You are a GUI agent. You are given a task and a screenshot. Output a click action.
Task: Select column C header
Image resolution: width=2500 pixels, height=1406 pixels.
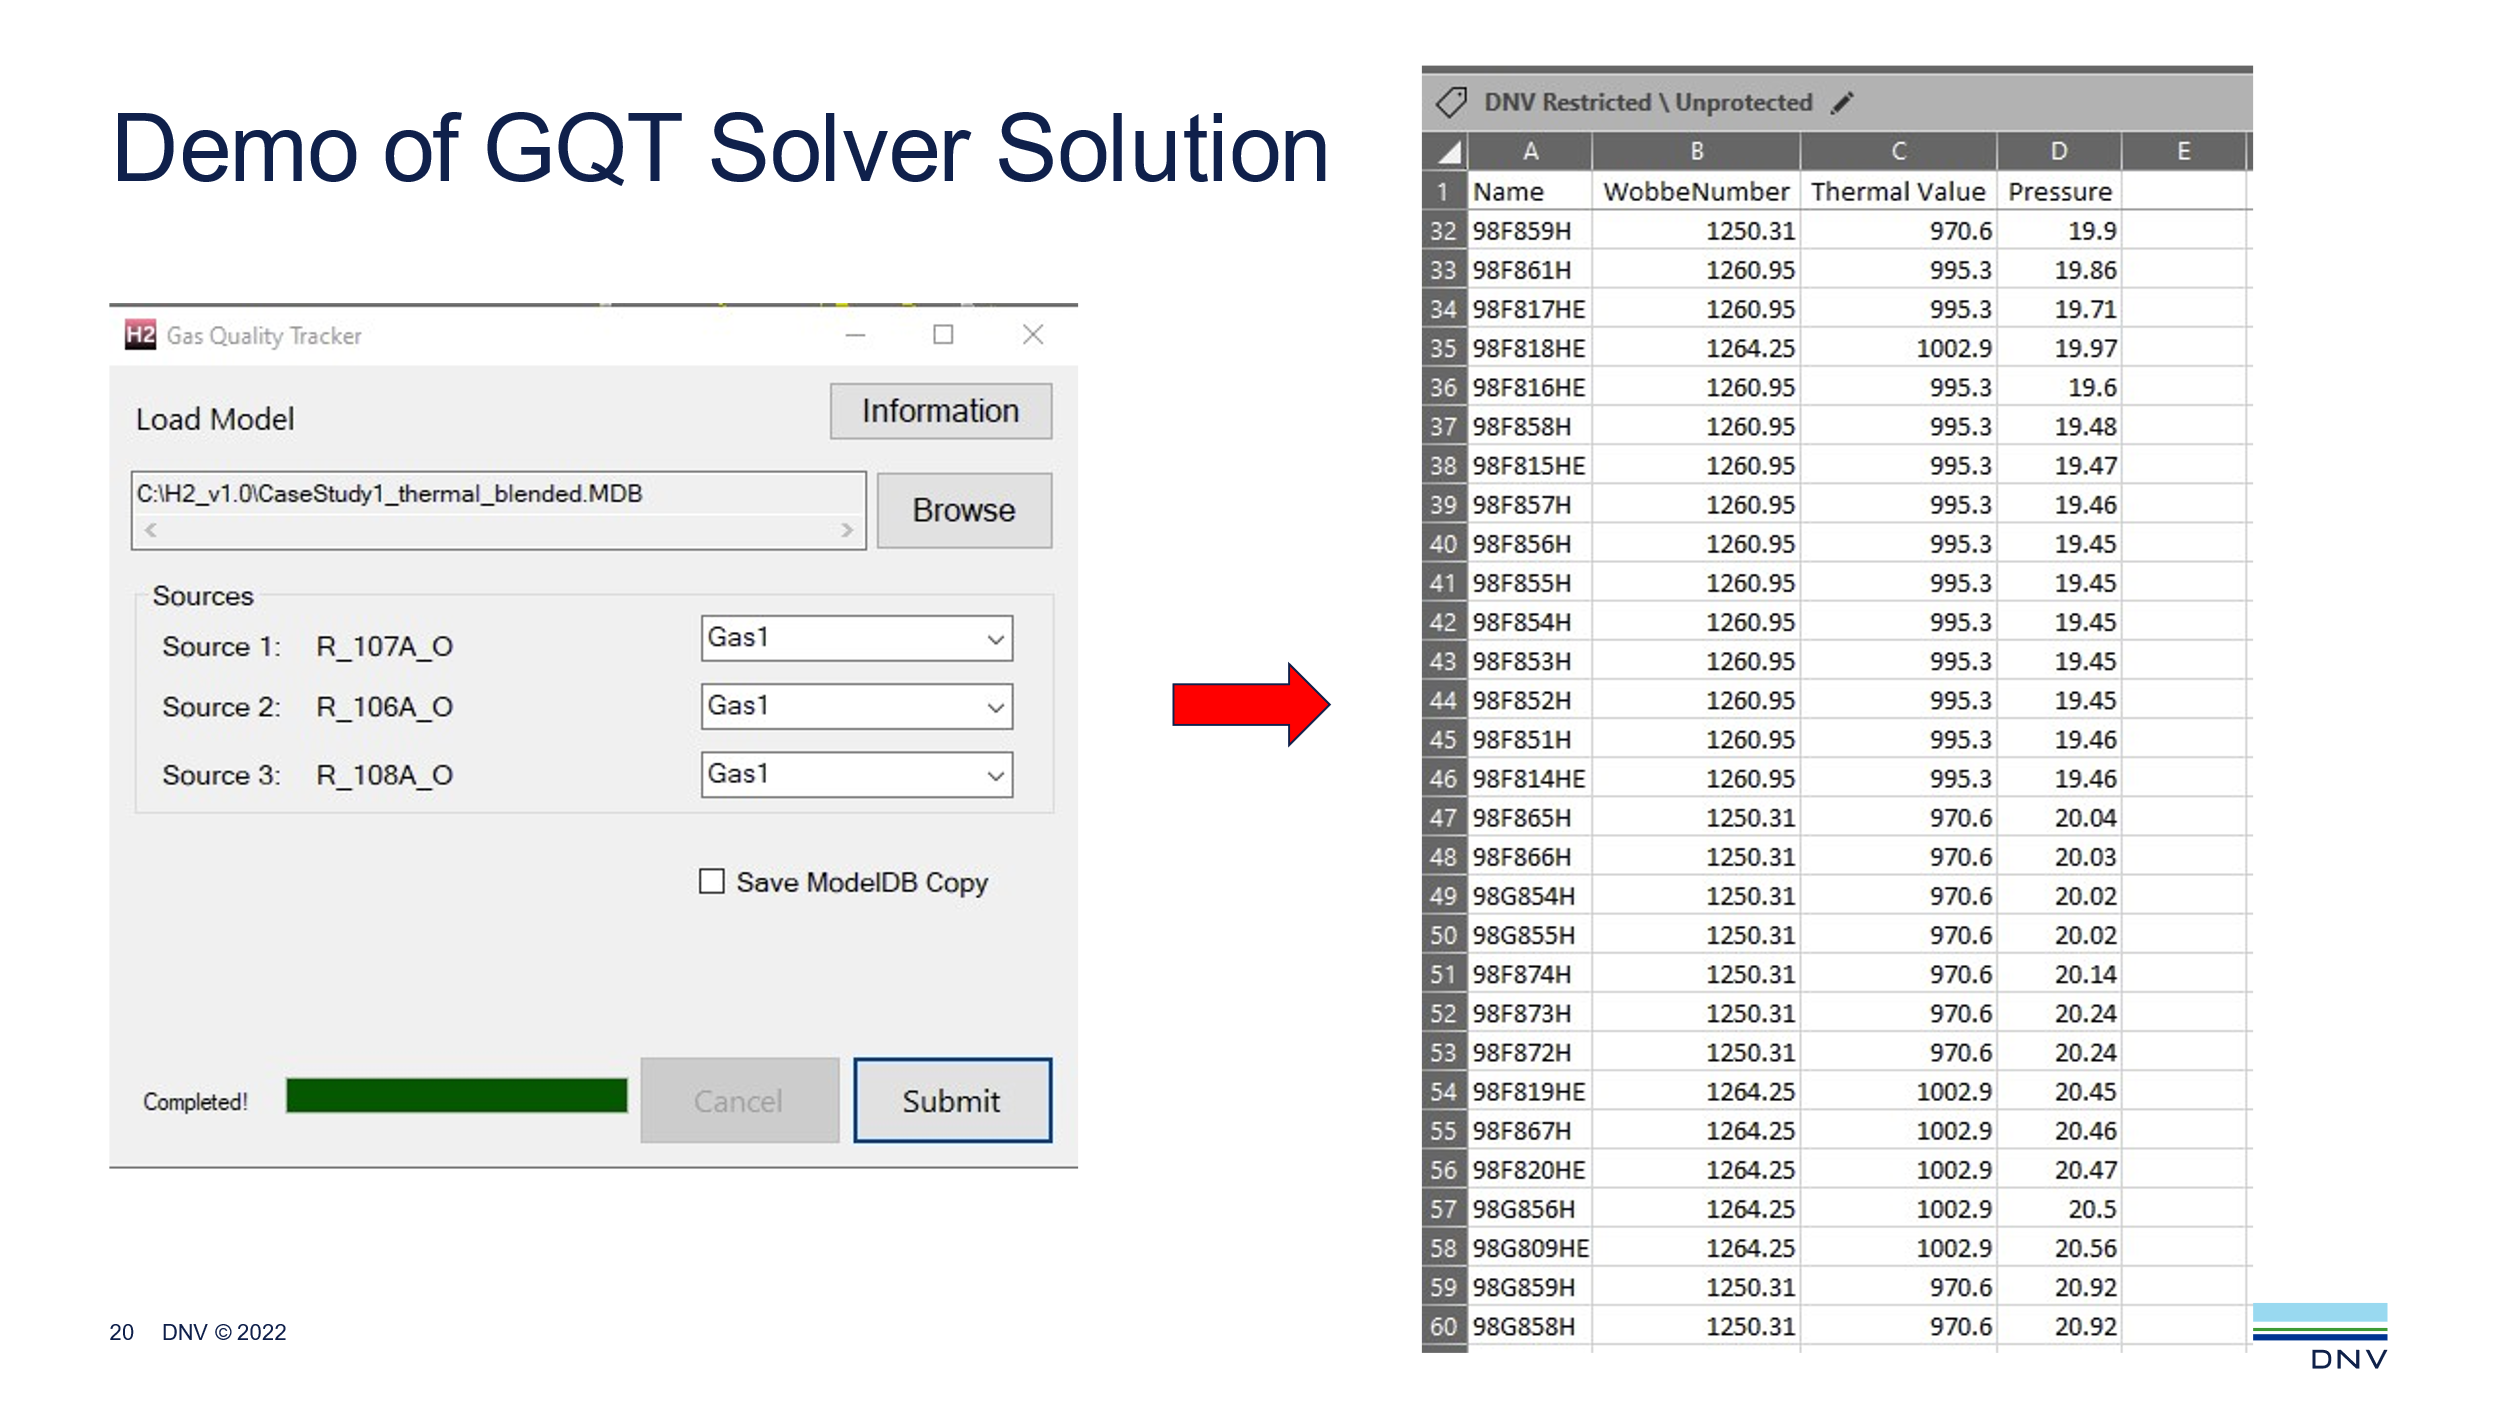click(x=1898, y=152)
